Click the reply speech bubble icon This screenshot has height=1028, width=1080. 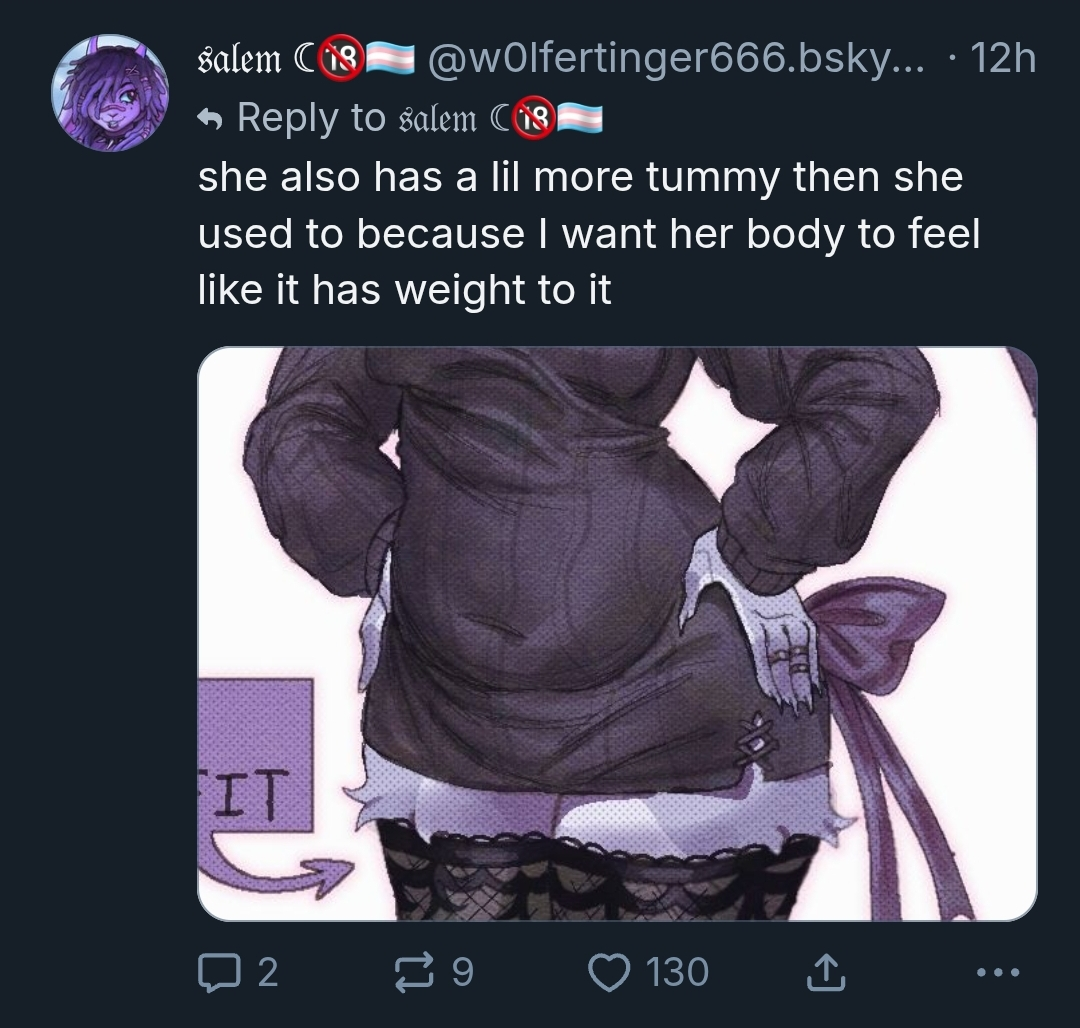(219, 972)
